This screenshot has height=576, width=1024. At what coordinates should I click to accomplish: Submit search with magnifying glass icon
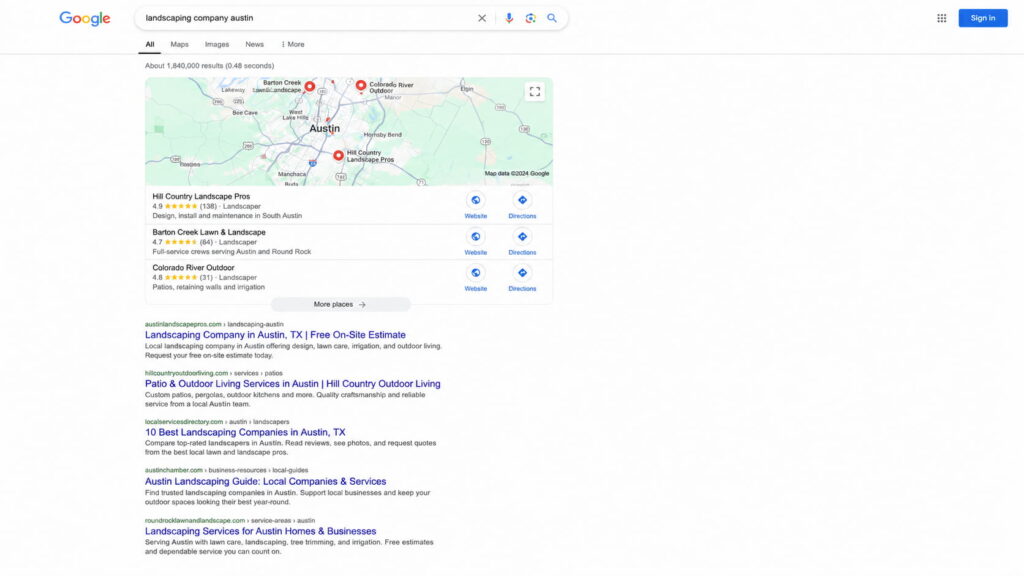click(x=552, y=18)
